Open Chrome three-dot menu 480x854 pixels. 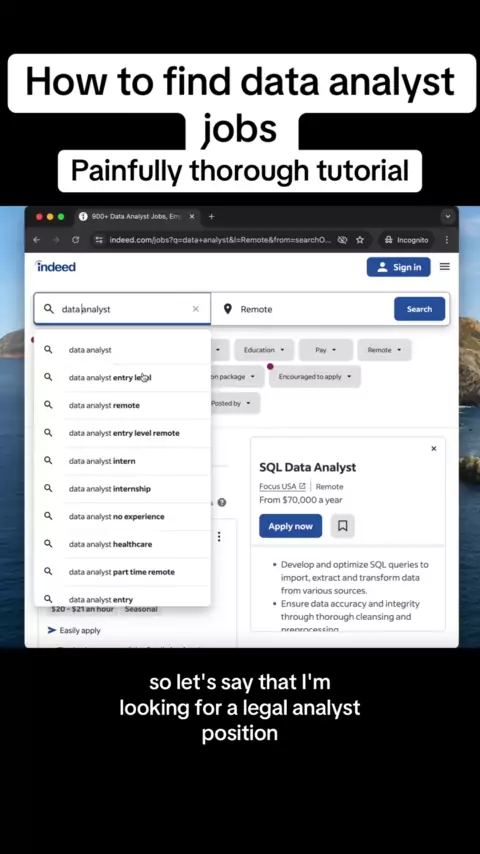coord(447,240)
